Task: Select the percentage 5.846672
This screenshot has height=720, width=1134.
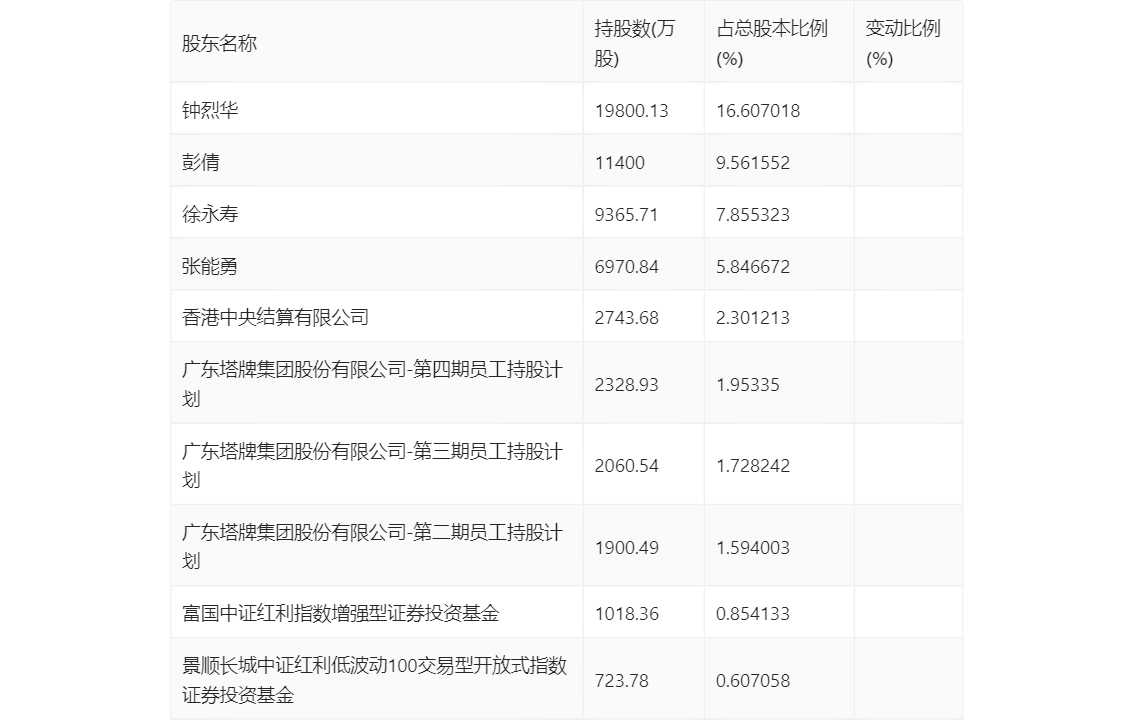Action: (x=753, y=267)
